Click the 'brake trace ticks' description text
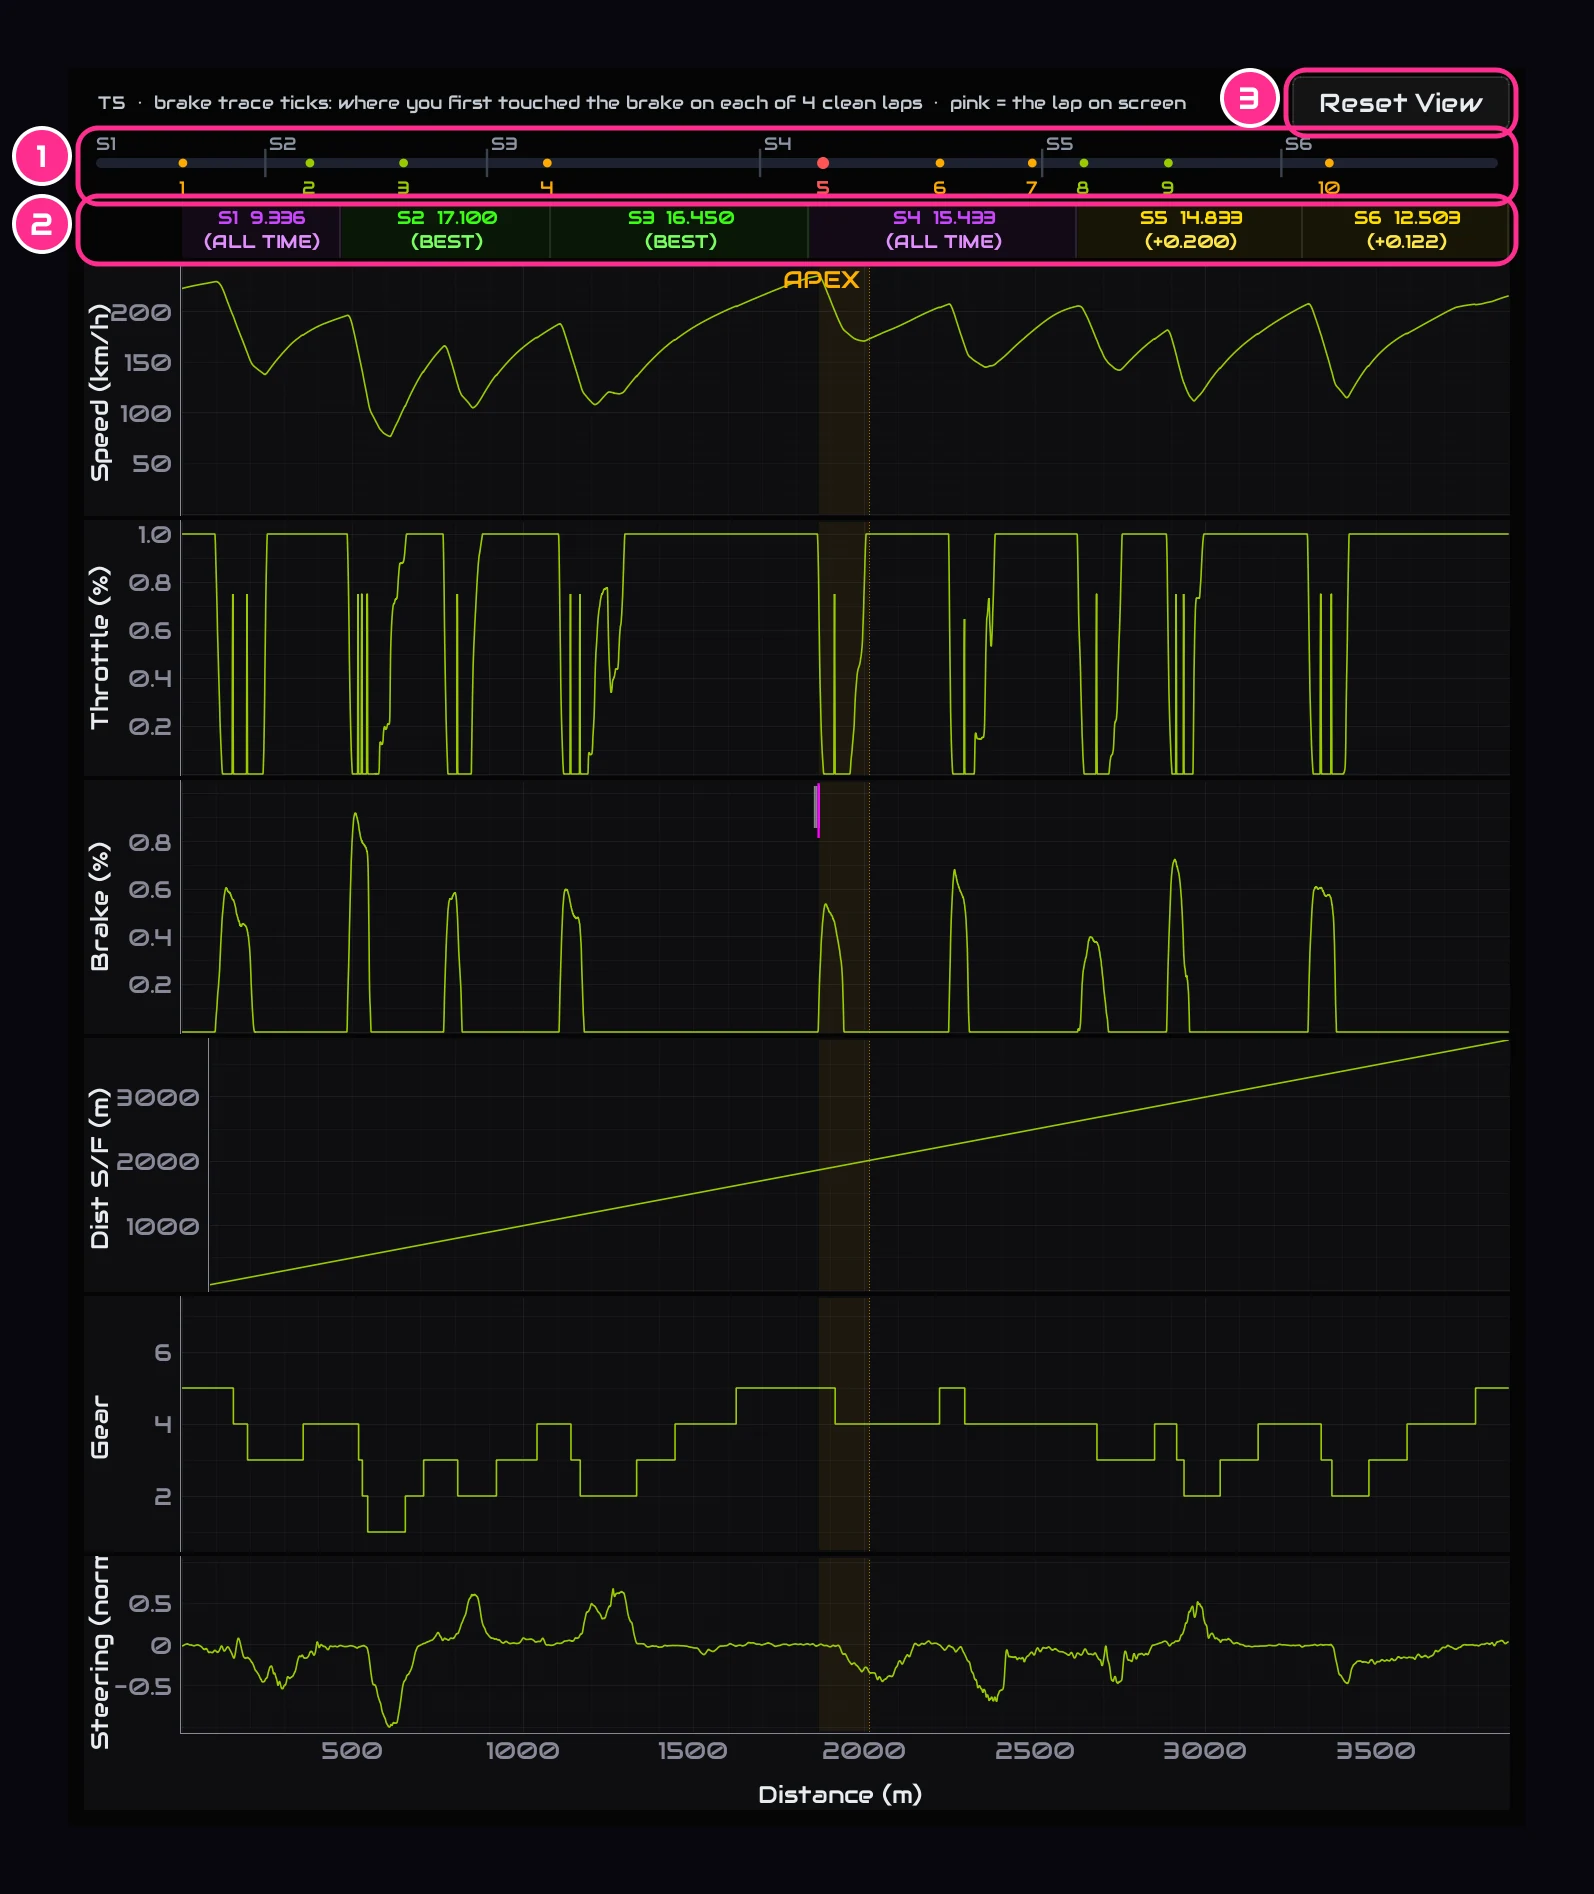This screenshot has height=1894, width=1594. pyautogui.click(x=538, y=103)
